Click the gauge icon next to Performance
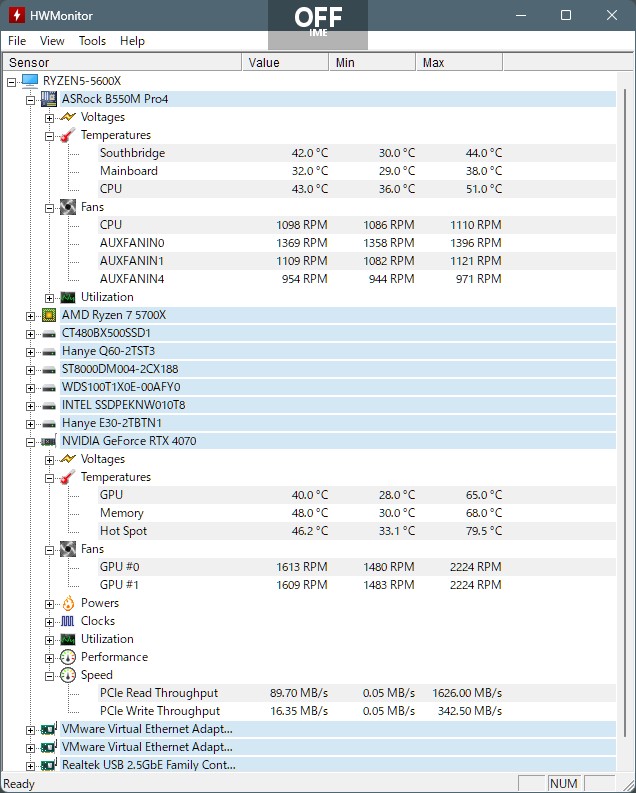 68,657
